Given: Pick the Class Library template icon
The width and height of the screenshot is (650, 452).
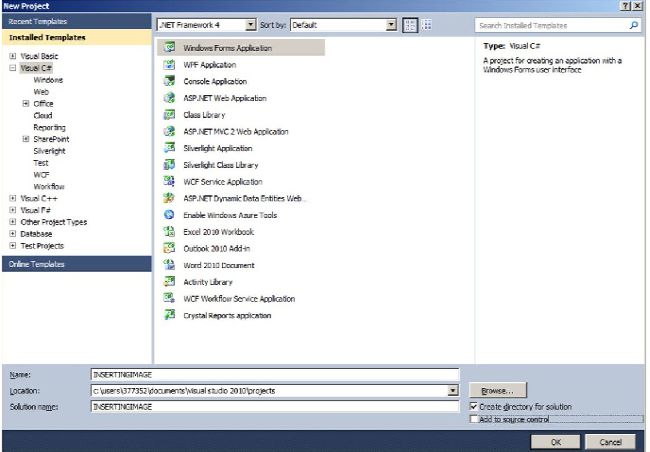Looking at the screenshot, I should tap(169, 114).
